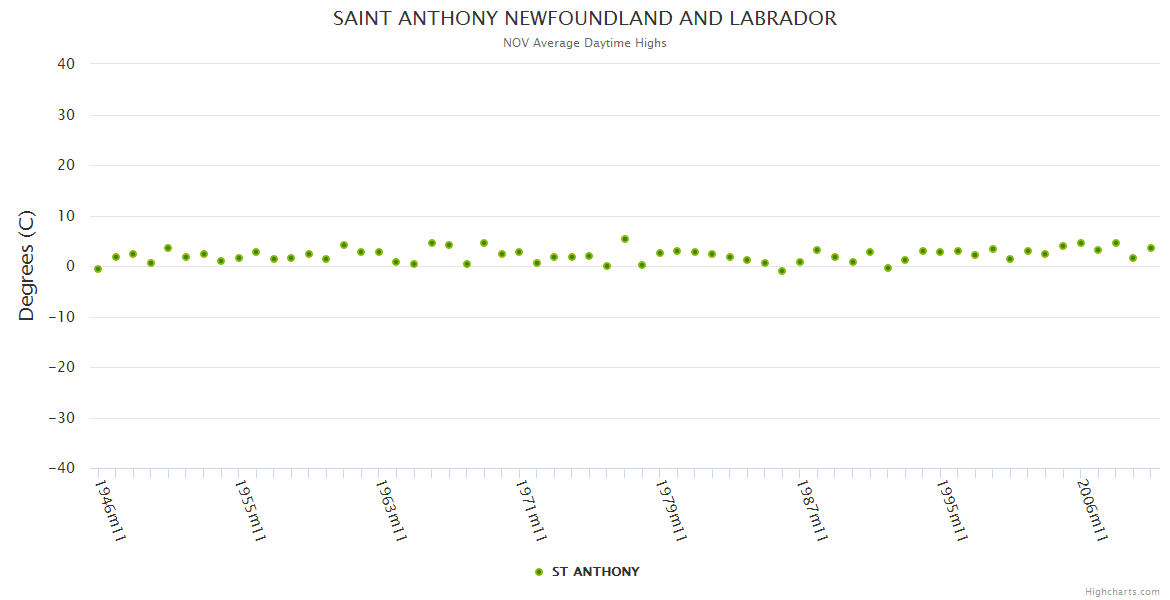Click the 30 y-axis label
Viewport: 1170px width, 600px height.
66,115
